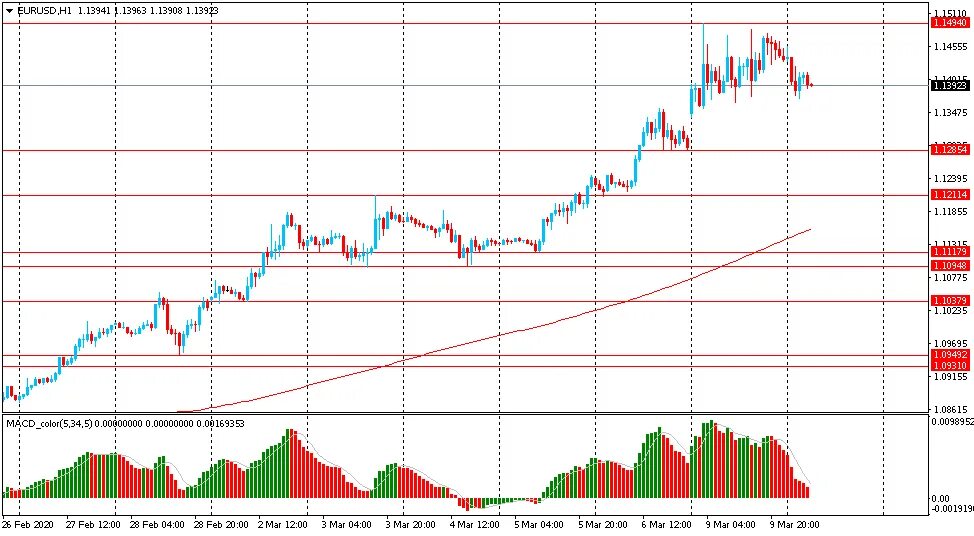Image resolution: width=974 pixels, height=536 pixels.
Task: Click the 28 Feb 20:00 time label
Action: pyautogui.click(x=221, y=525)
